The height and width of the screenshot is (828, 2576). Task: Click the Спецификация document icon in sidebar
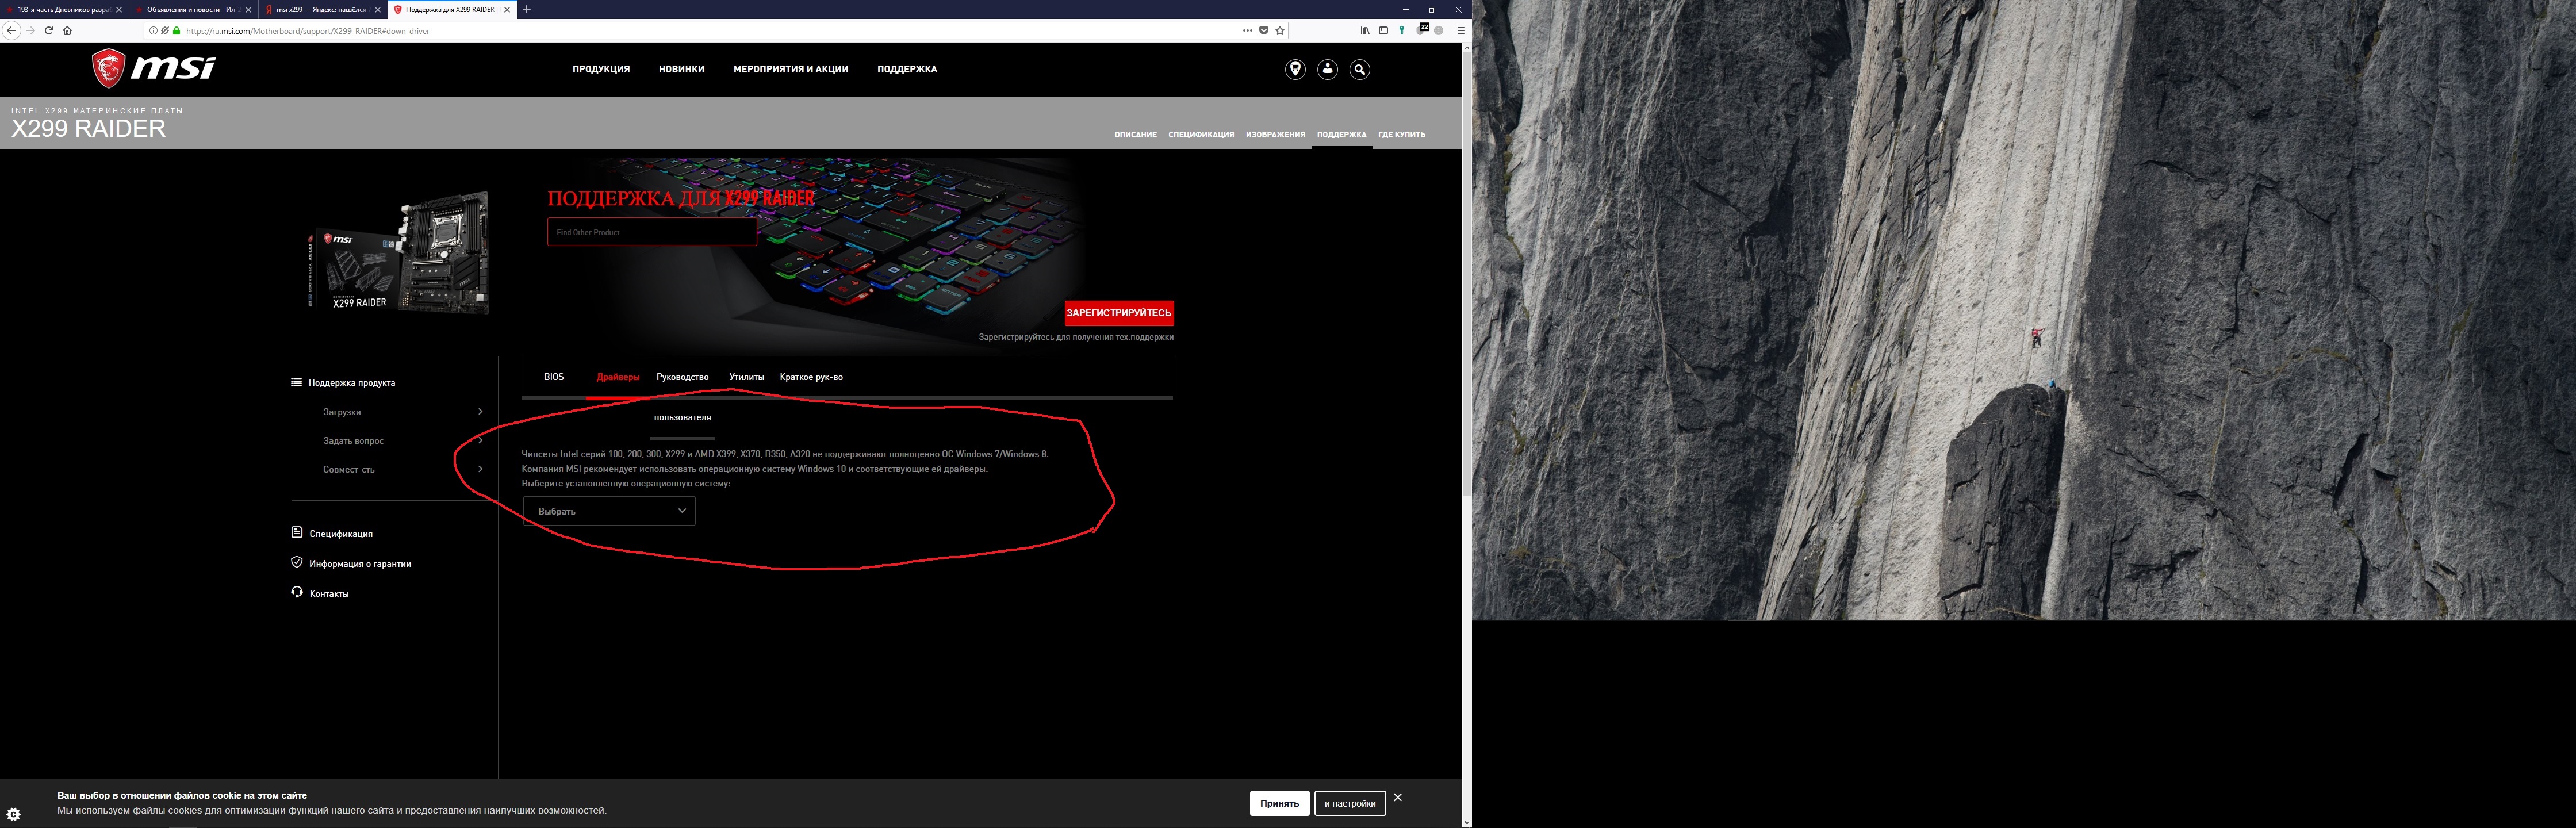tap(296, 532)
